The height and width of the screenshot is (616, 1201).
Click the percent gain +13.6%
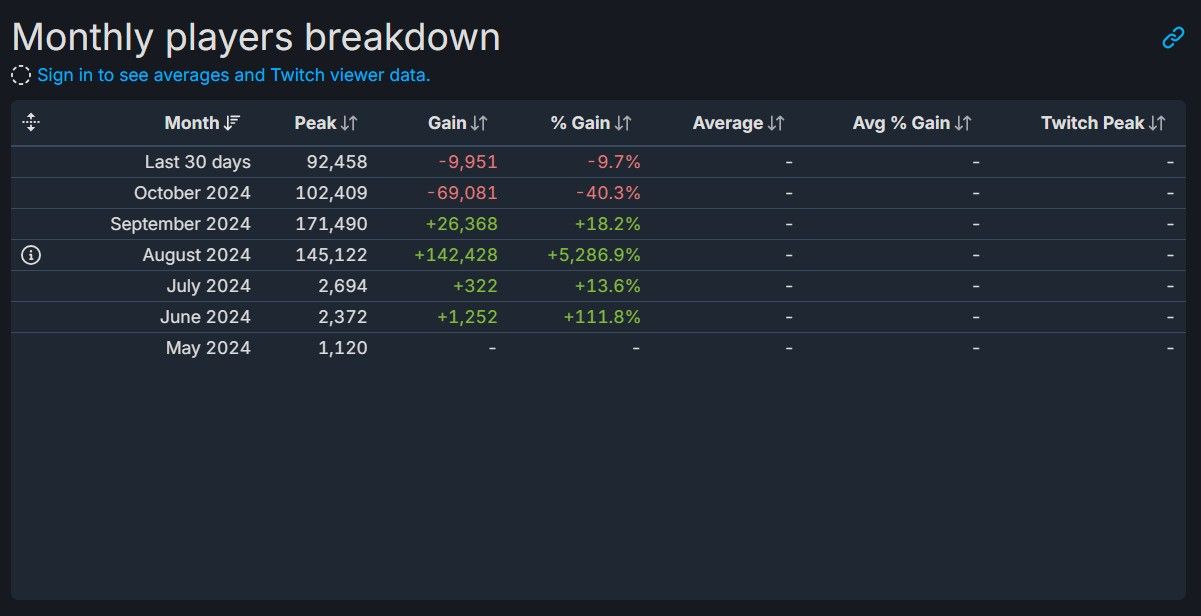click(x=608, y=286)
